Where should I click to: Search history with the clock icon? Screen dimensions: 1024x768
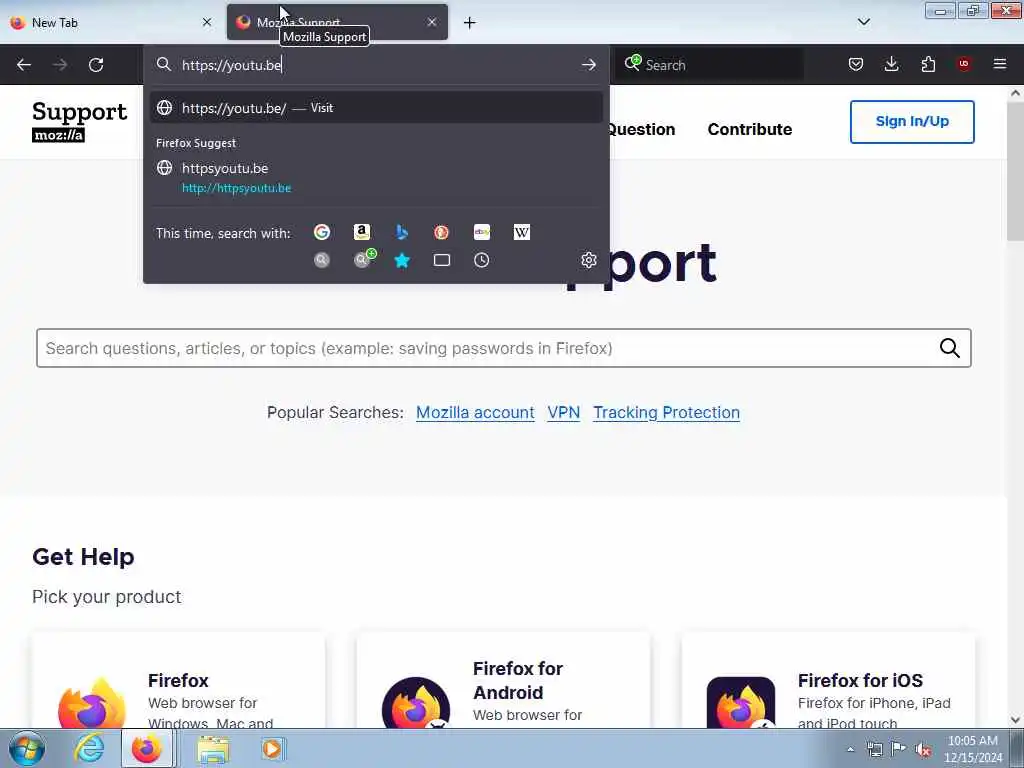[x=481, y=260]
